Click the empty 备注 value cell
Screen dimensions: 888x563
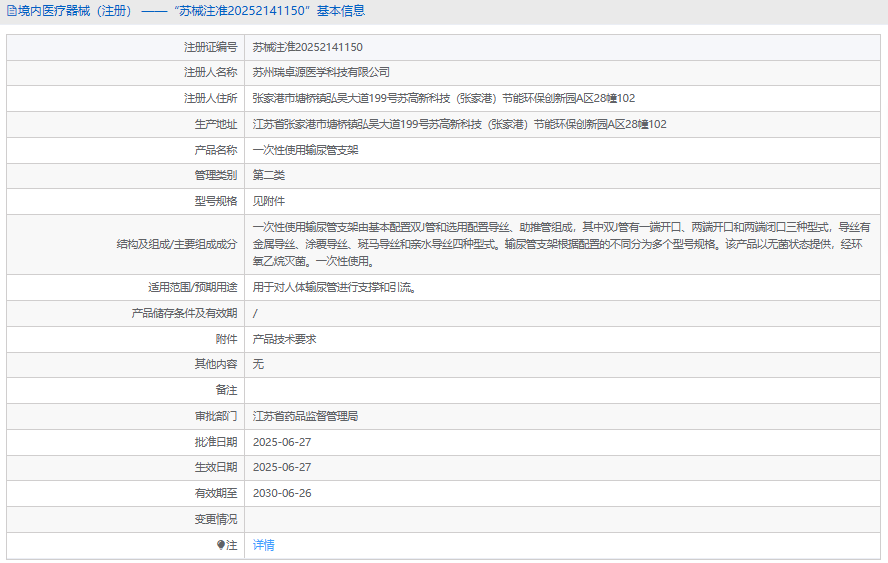560,390
